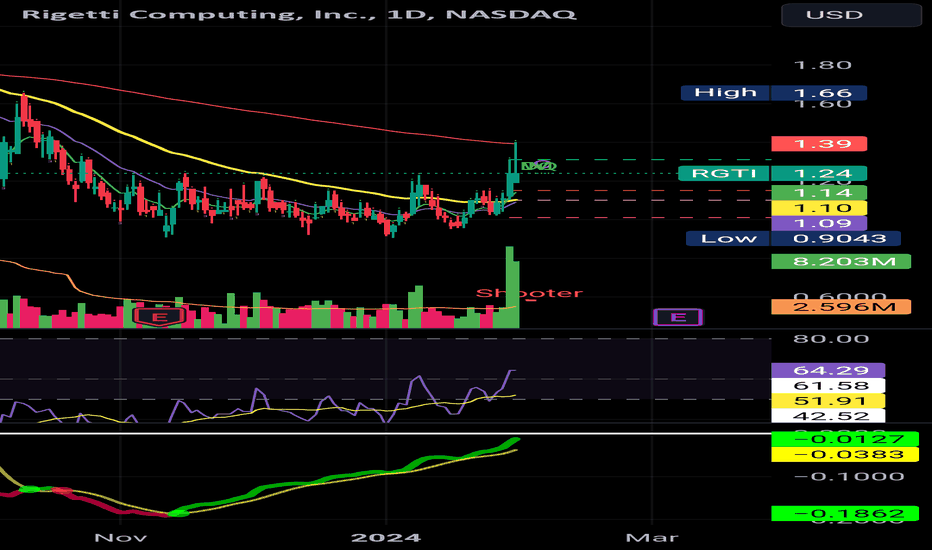Image resolution: width=932 pixels, height=550 pixels.
Task: Click the tallest green volume bar
Action: pos(509,287)
